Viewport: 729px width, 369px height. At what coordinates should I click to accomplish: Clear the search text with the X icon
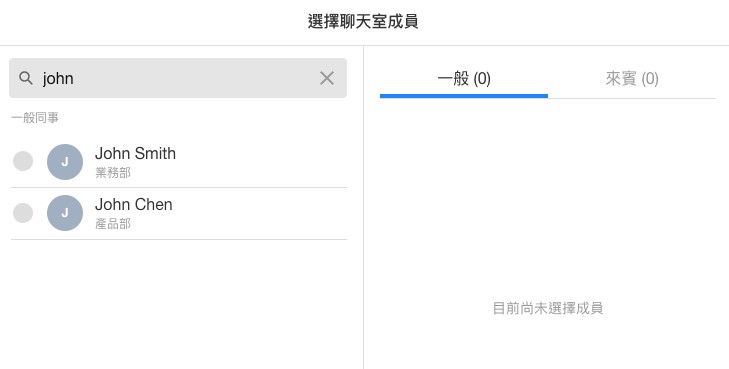click(327, 78)
